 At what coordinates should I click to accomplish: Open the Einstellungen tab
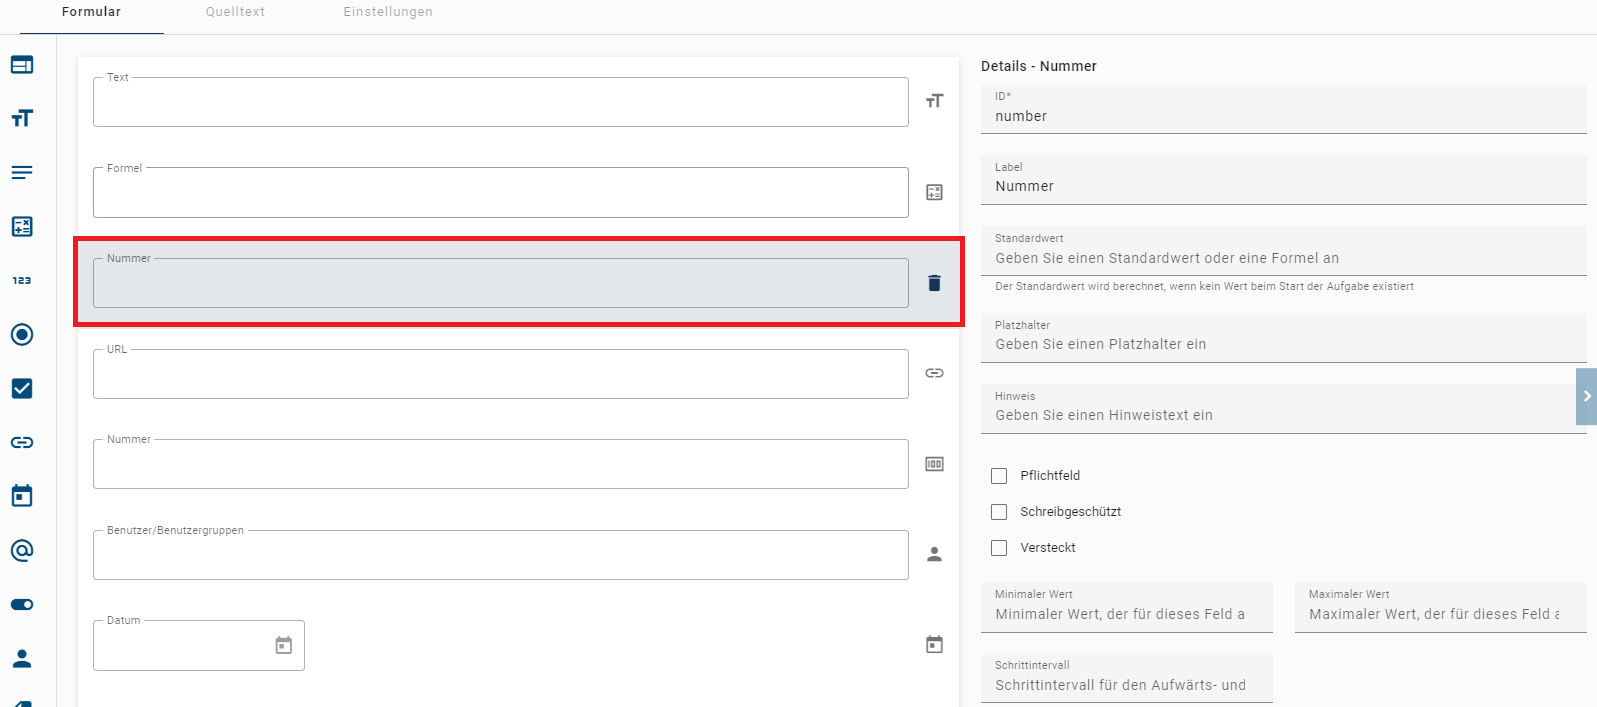388,12
